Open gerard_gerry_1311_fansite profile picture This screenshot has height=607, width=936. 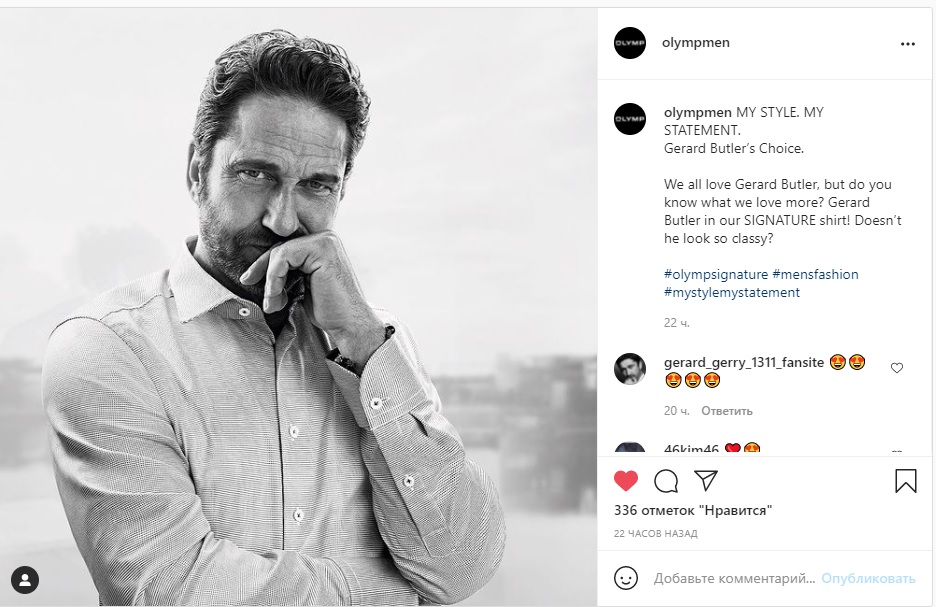point(630,369)
